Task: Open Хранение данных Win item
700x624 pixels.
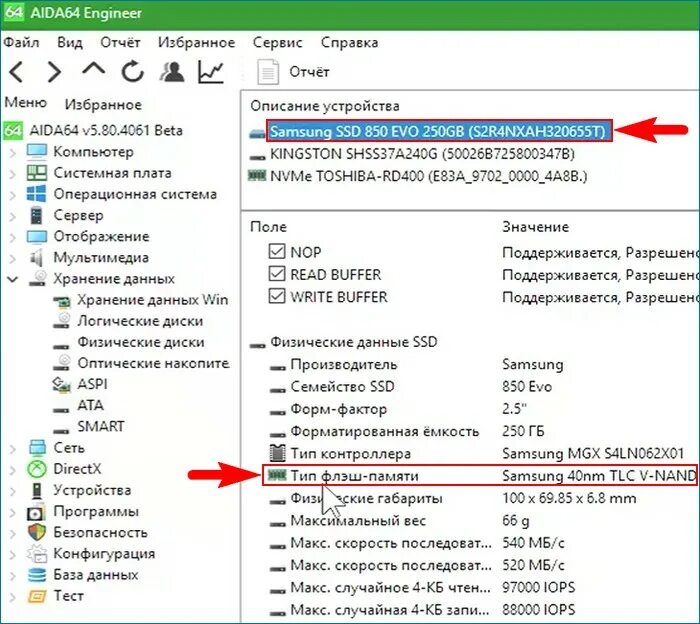Action: click(153, 300)
